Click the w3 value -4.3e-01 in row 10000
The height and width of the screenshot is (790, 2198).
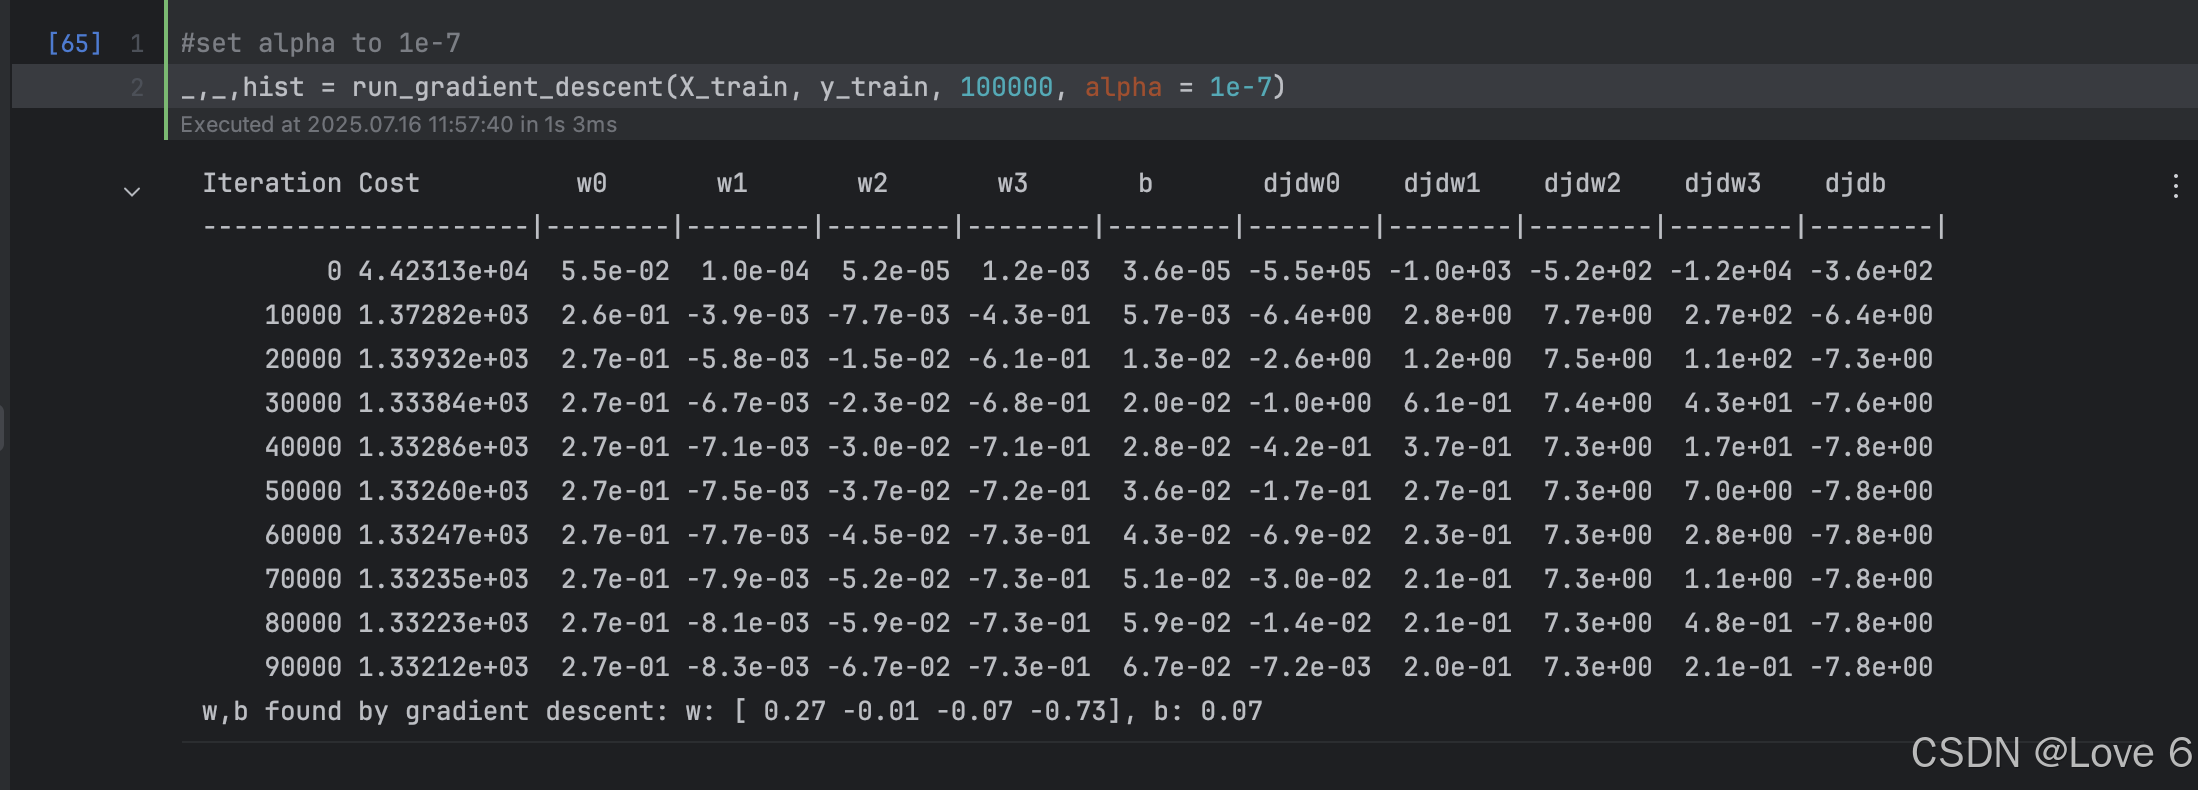pyautogui.click(x=1029, y=315)
